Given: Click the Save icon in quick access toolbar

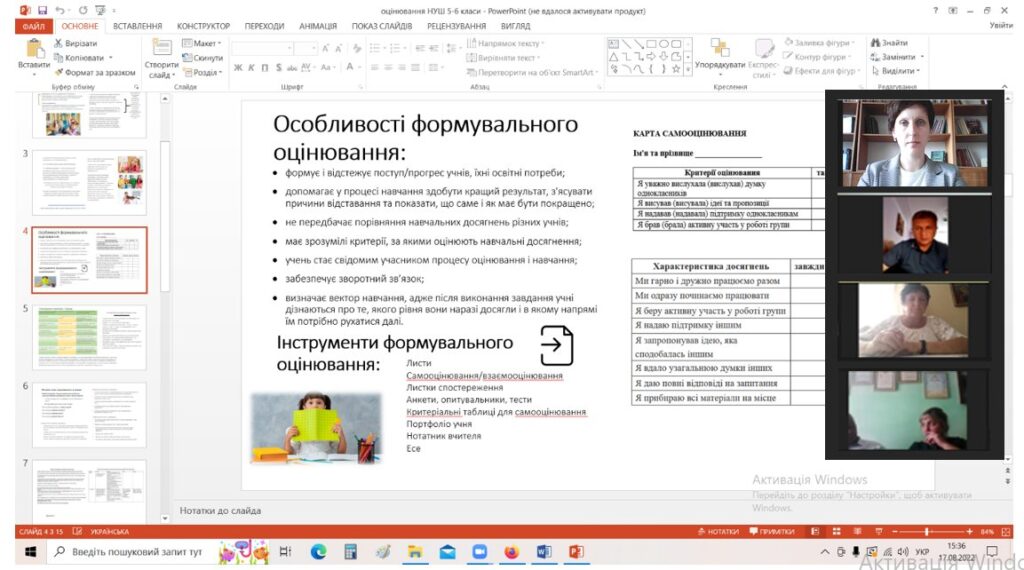Looking at the screenshot, I should click(43, 10).
